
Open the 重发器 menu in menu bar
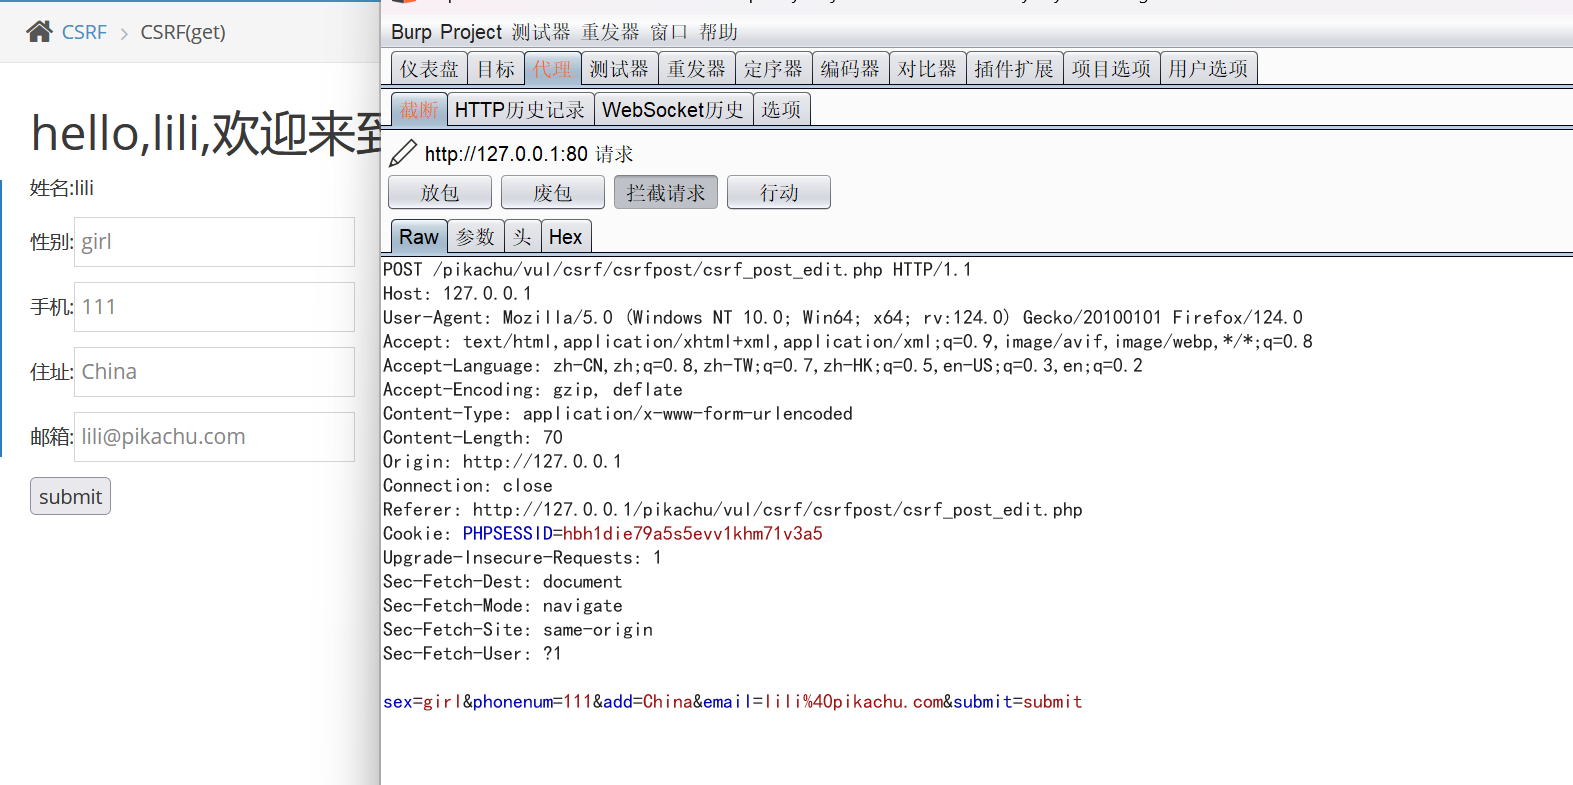tap(610, 32)
